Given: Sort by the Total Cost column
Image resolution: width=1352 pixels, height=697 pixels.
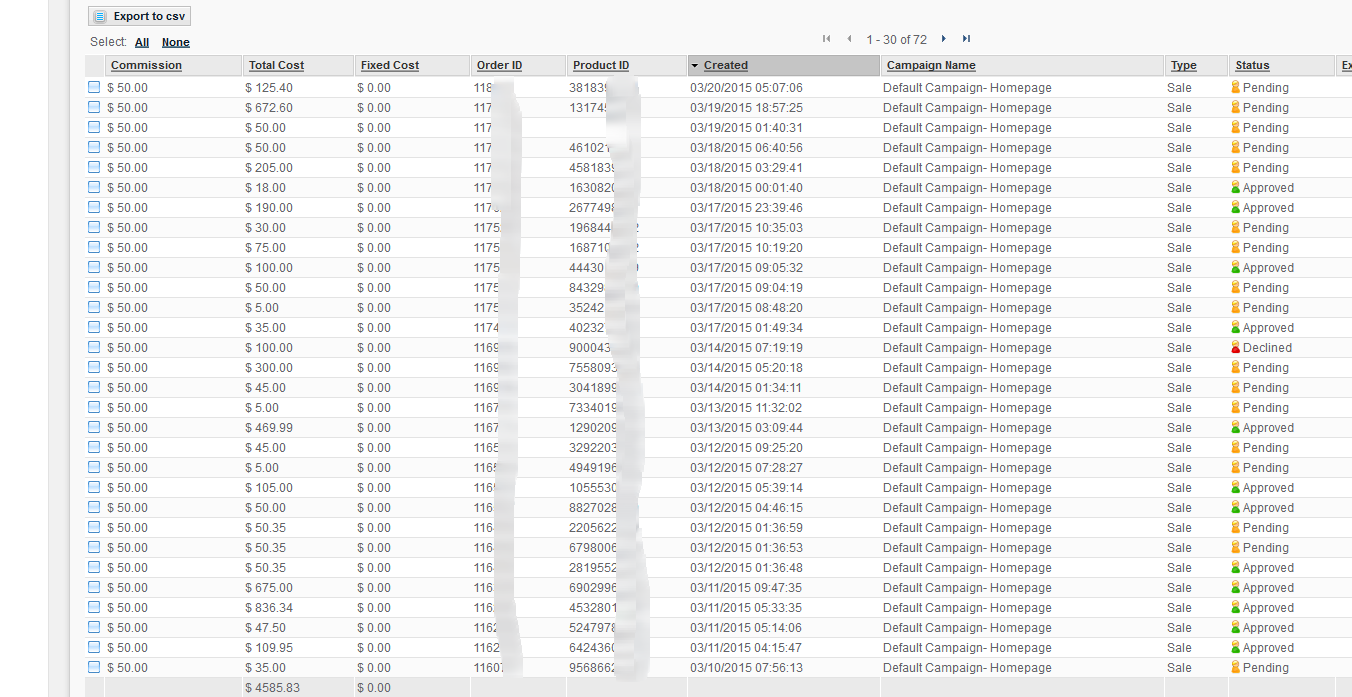Looking at the screenshot, I should pos(276,65).
